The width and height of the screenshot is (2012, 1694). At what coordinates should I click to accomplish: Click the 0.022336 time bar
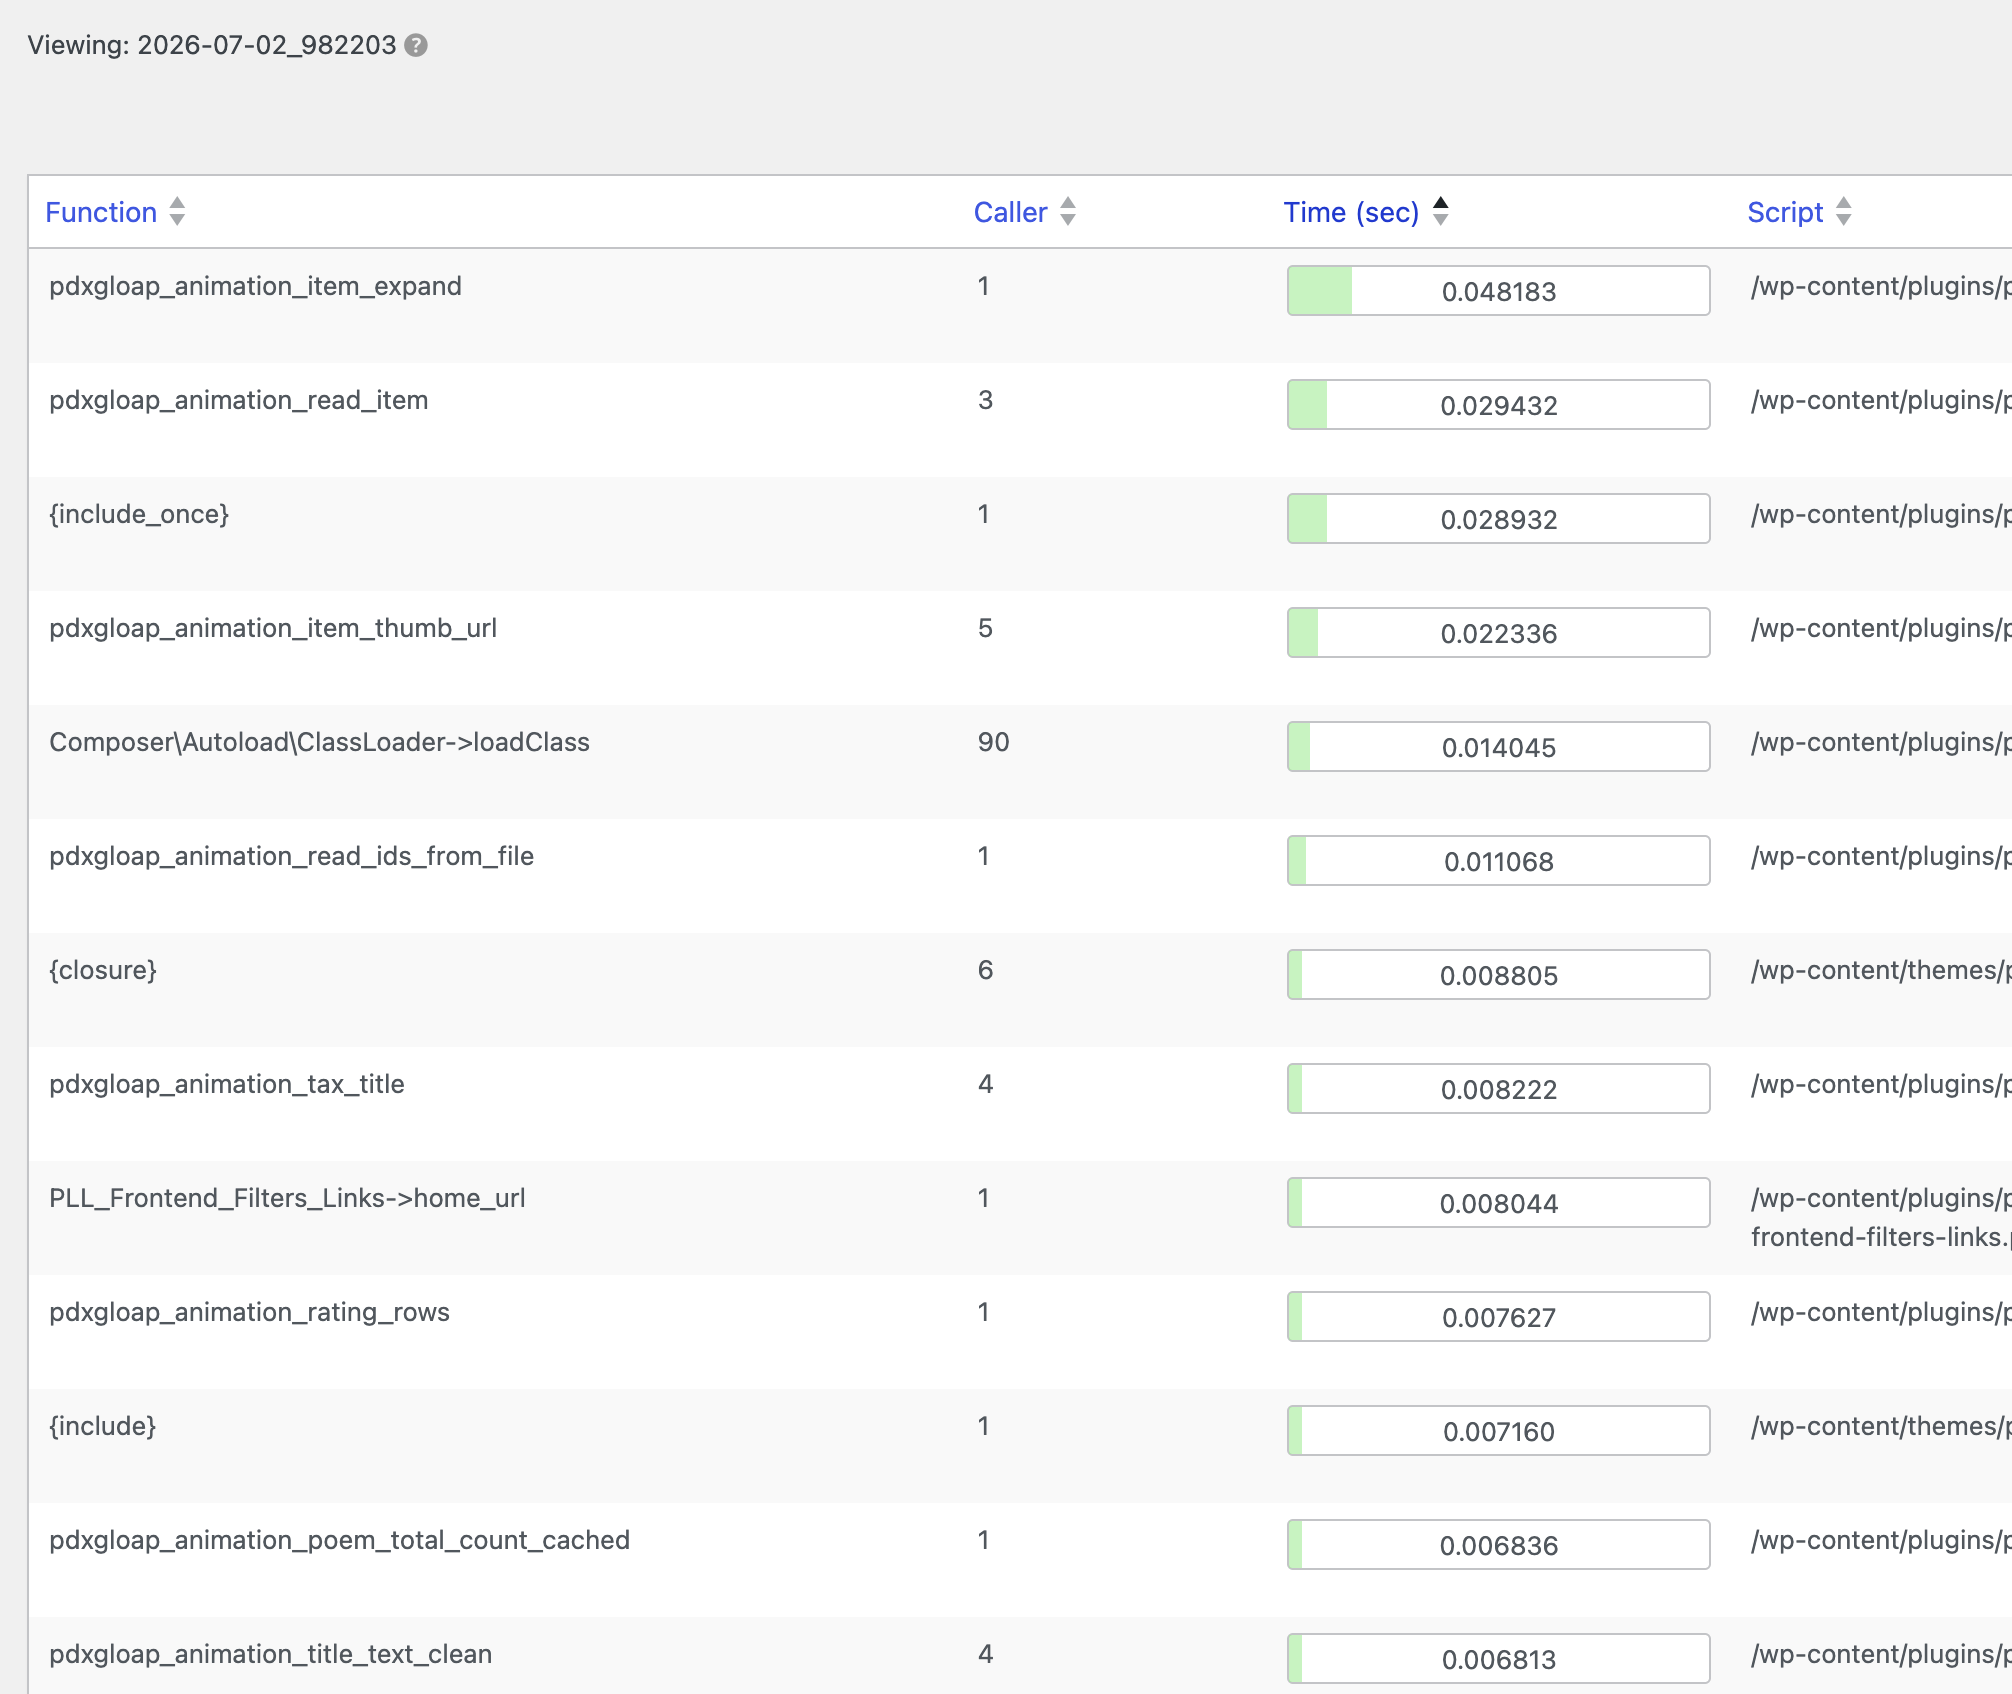point(1498,633)
